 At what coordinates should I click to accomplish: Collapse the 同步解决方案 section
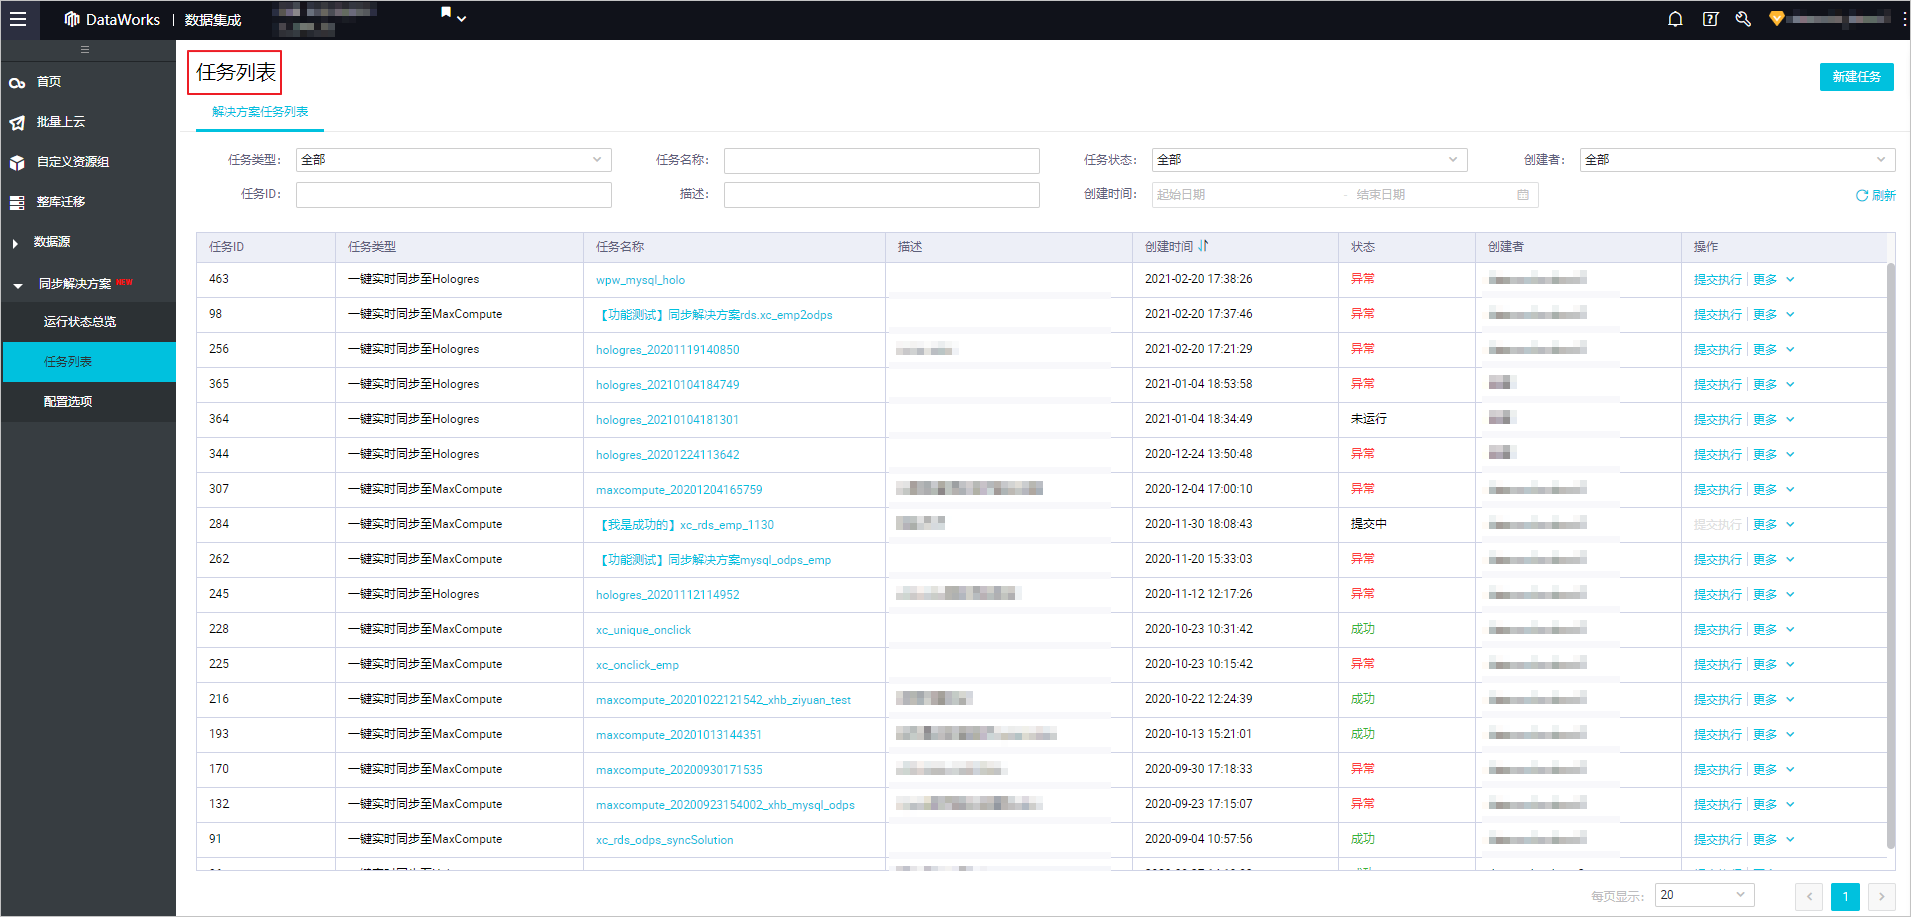(x=18, y=285)
